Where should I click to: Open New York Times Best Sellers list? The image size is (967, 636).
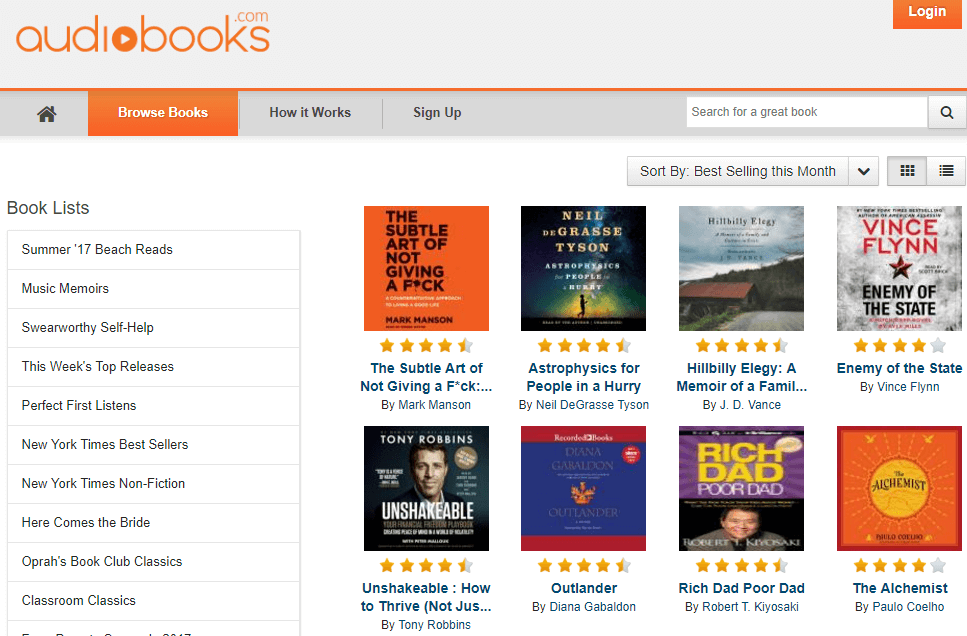(154, 445)
